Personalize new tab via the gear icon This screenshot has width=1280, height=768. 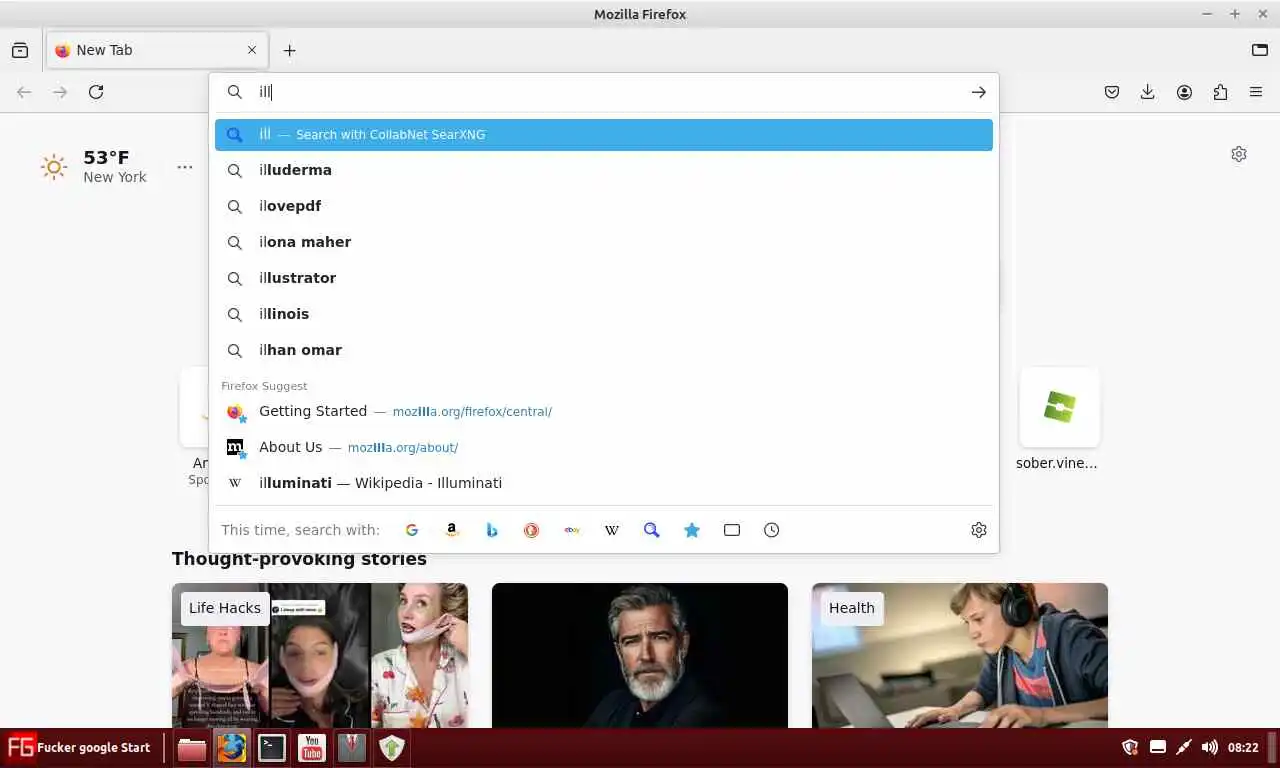[x=1239, y=154]
